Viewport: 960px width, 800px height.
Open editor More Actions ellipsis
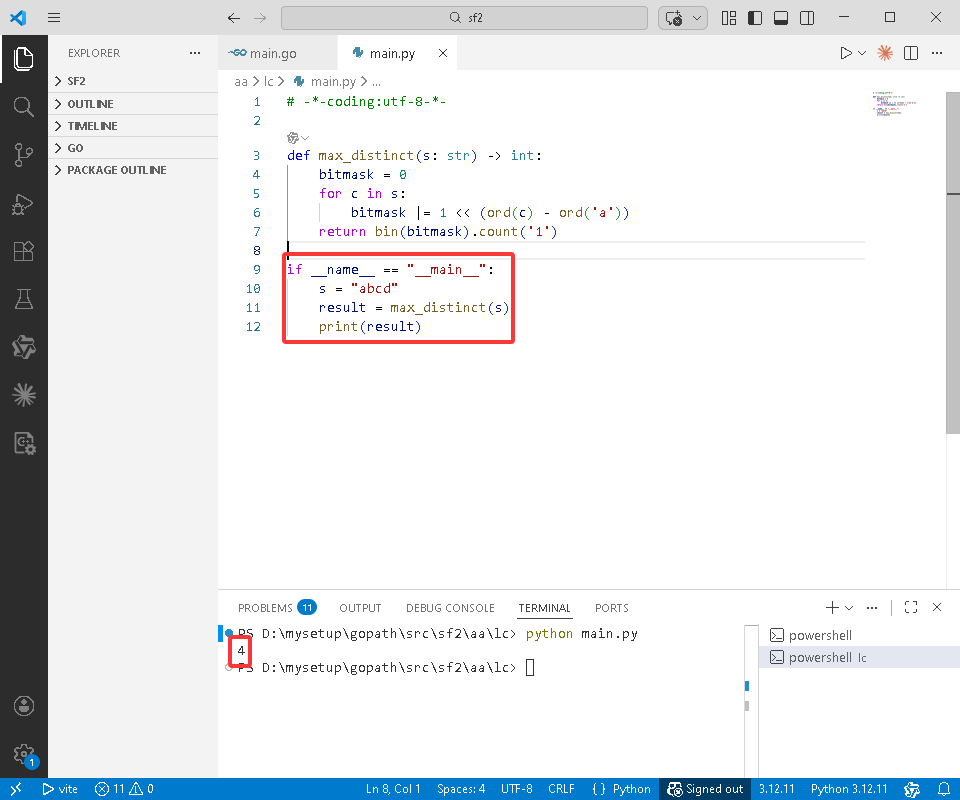pos(937,53)
